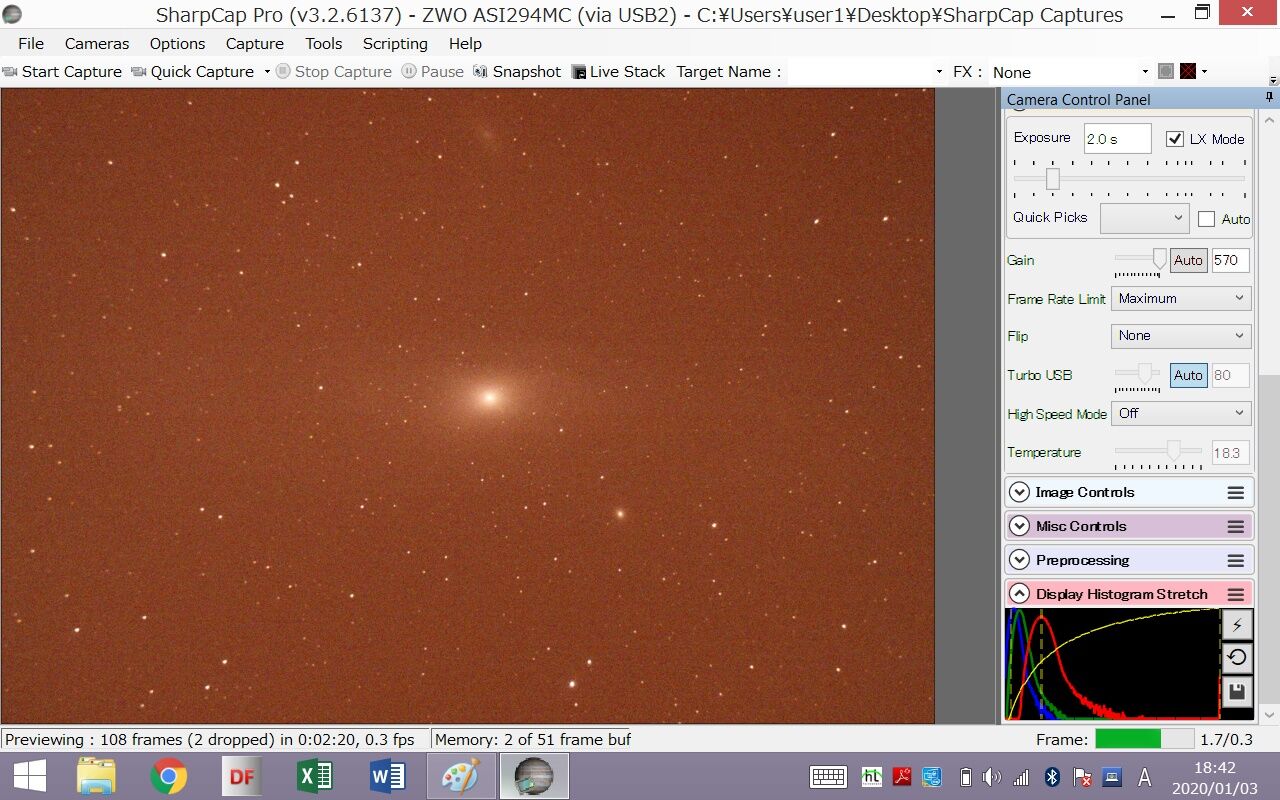Open the Help menu
The height and width of the screenshot is (800, 1280).
(465, 43)
